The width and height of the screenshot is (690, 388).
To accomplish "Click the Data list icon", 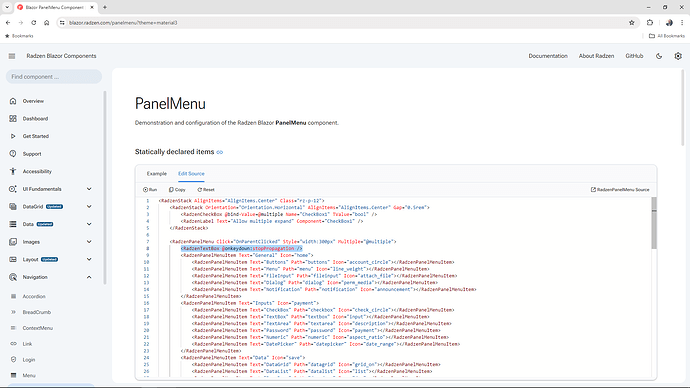I will [13, 224].
